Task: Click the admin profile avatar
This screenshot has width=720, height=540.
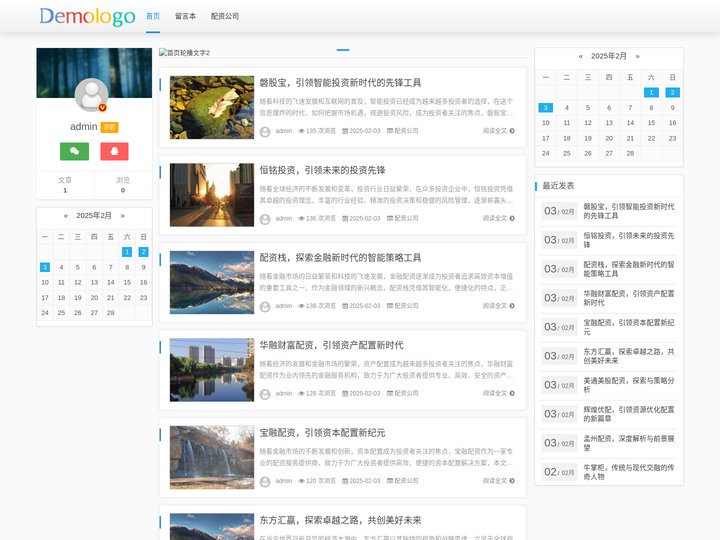Action: 91,95
